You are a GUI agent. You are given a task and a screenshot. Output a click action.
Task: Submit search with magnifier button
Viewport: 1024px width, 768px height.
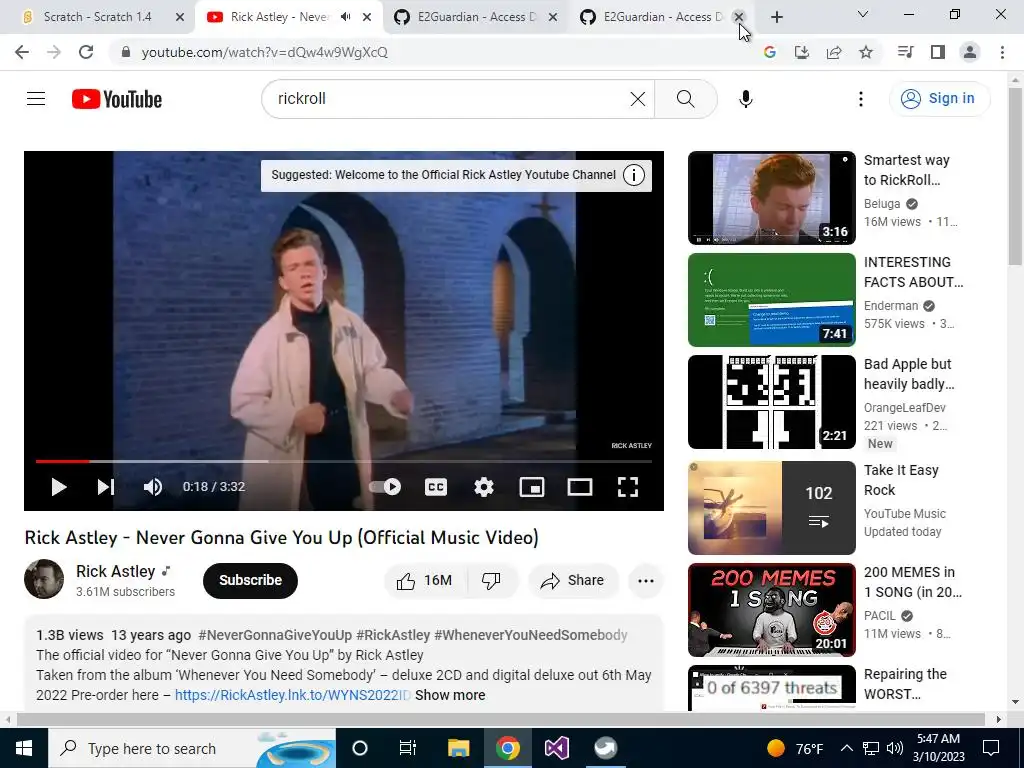point(686,99)
